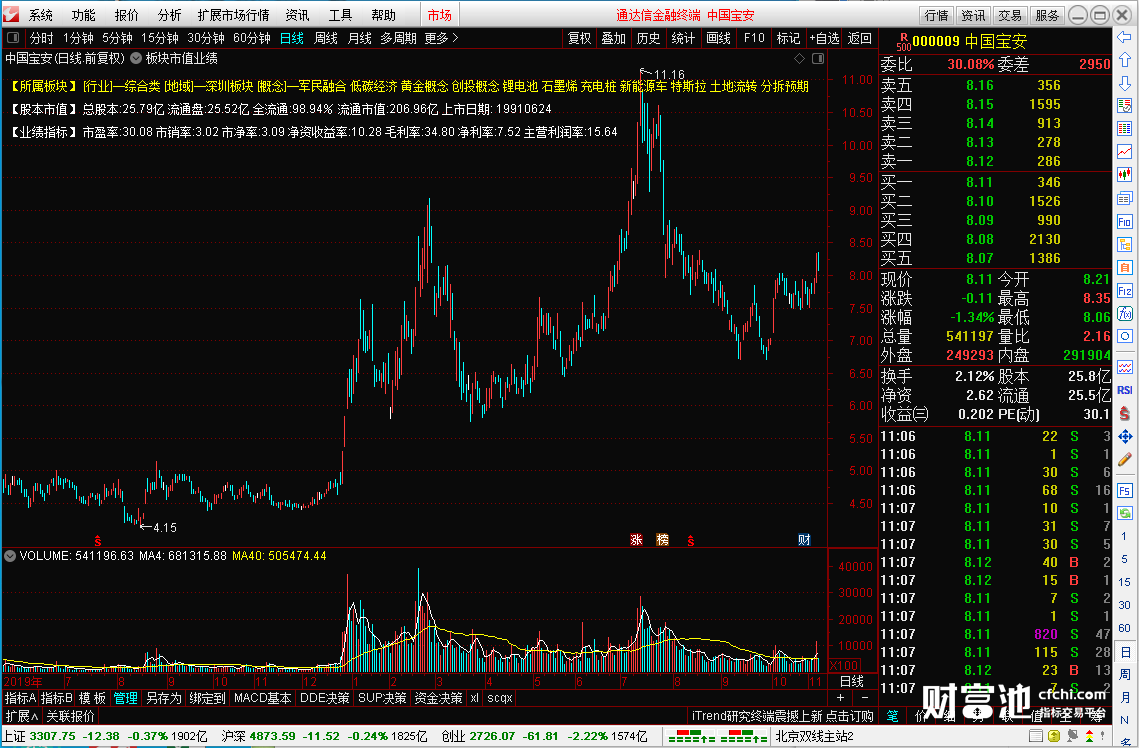Click the green refresh icon in sidebar
This screenshot has width=1139, height=748.
1124,513
